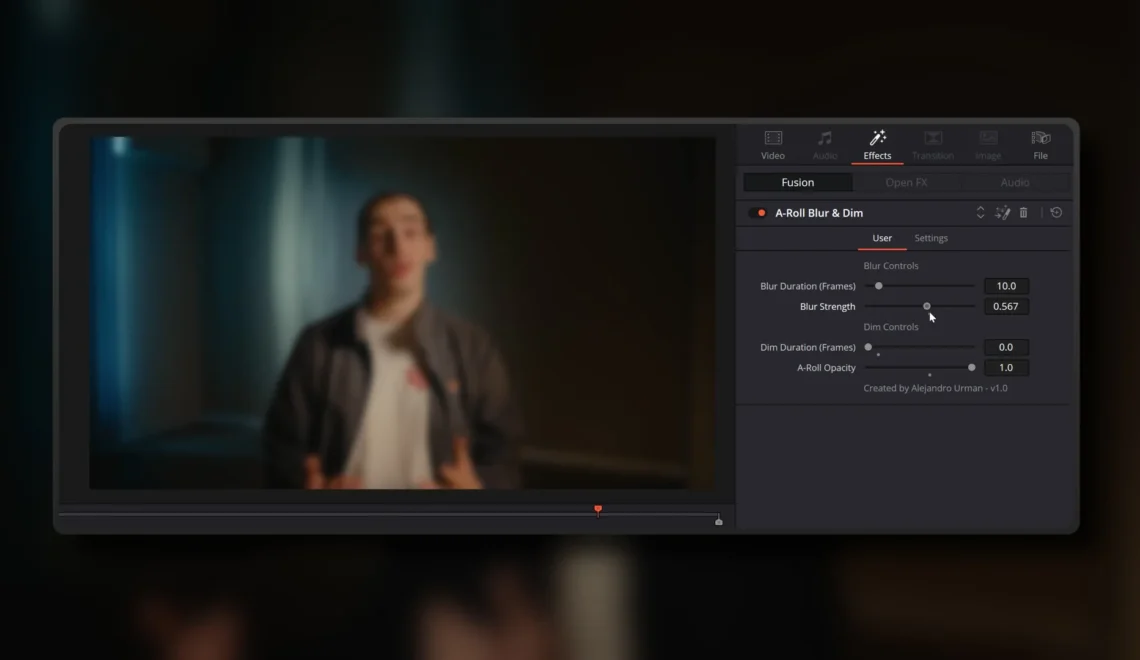Viewport: 1140px width, 660px height.
Task: Click the effect customize wand icon
Action: point(1003,212)
